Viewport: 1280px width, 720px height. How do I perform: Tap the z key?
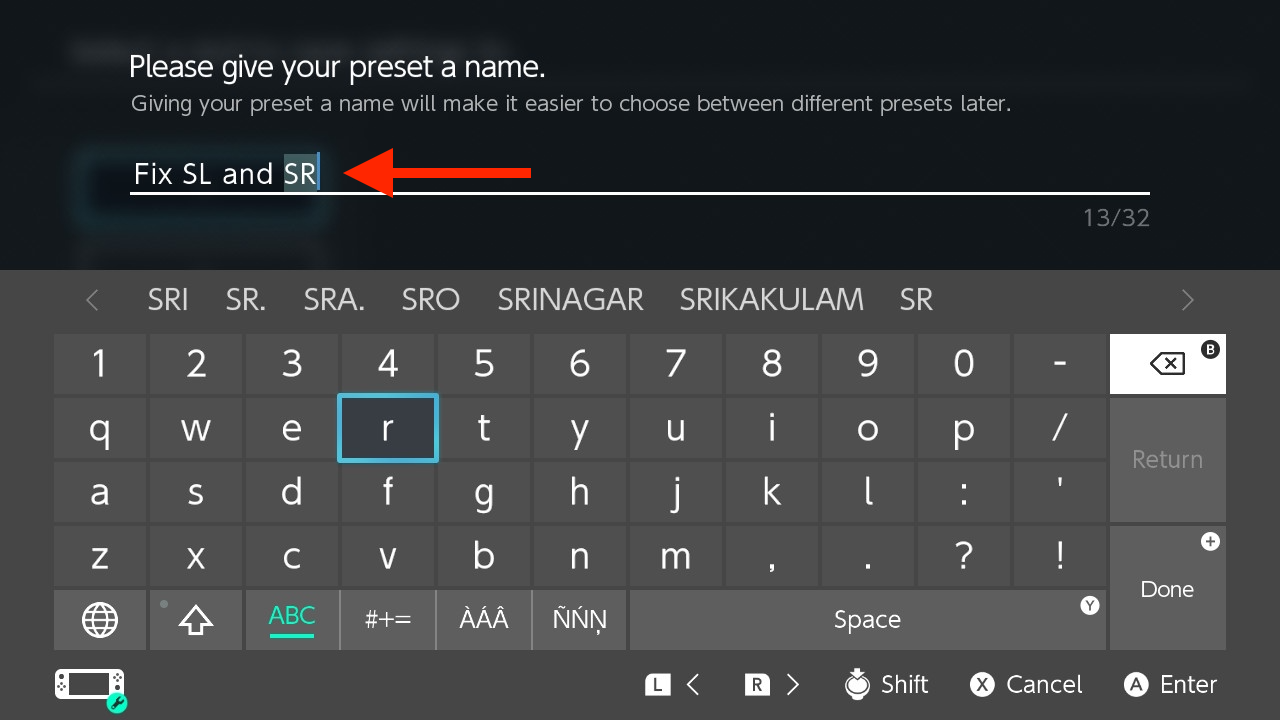tap(100, 556)
